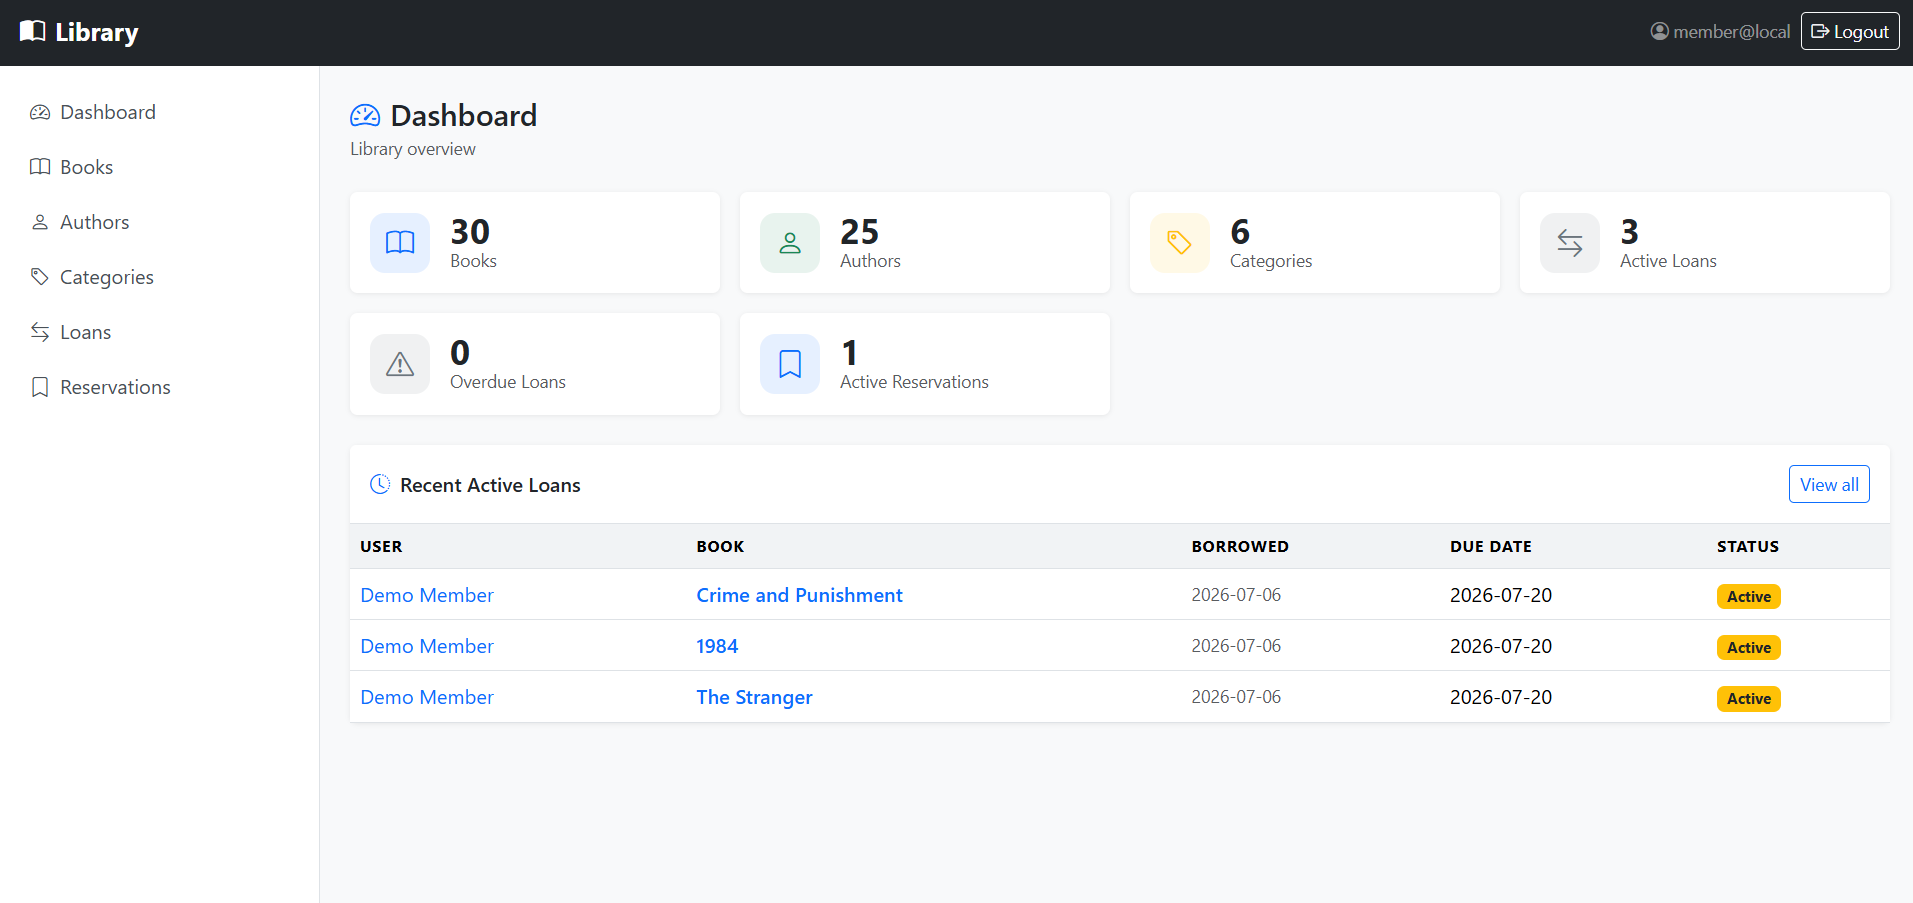The width and height of the screenshot is (1913, 903).
Task: Click due date 2026-07-20 in Crime and Punishment row
Action: click(1501, 595)
